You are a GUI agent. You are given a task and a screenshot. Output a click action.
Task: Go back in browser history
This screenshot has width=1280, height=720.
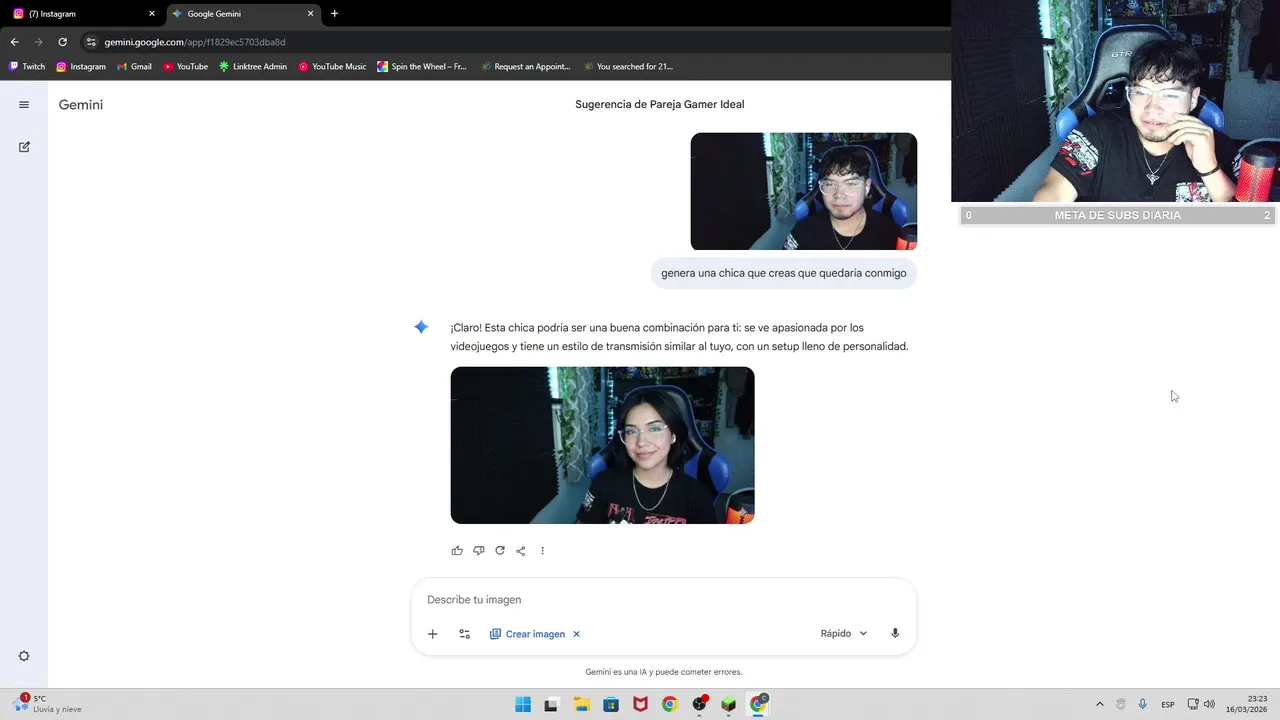(x=14, y=42)
